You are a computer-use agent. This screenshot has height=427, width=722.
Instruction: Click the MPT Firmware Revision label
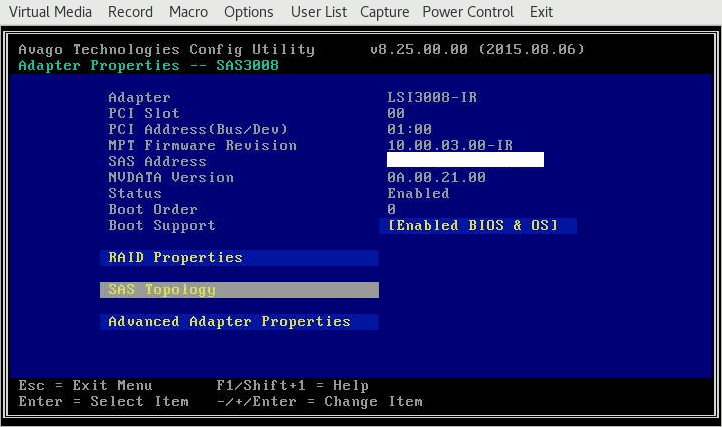[x=203, y=146]
